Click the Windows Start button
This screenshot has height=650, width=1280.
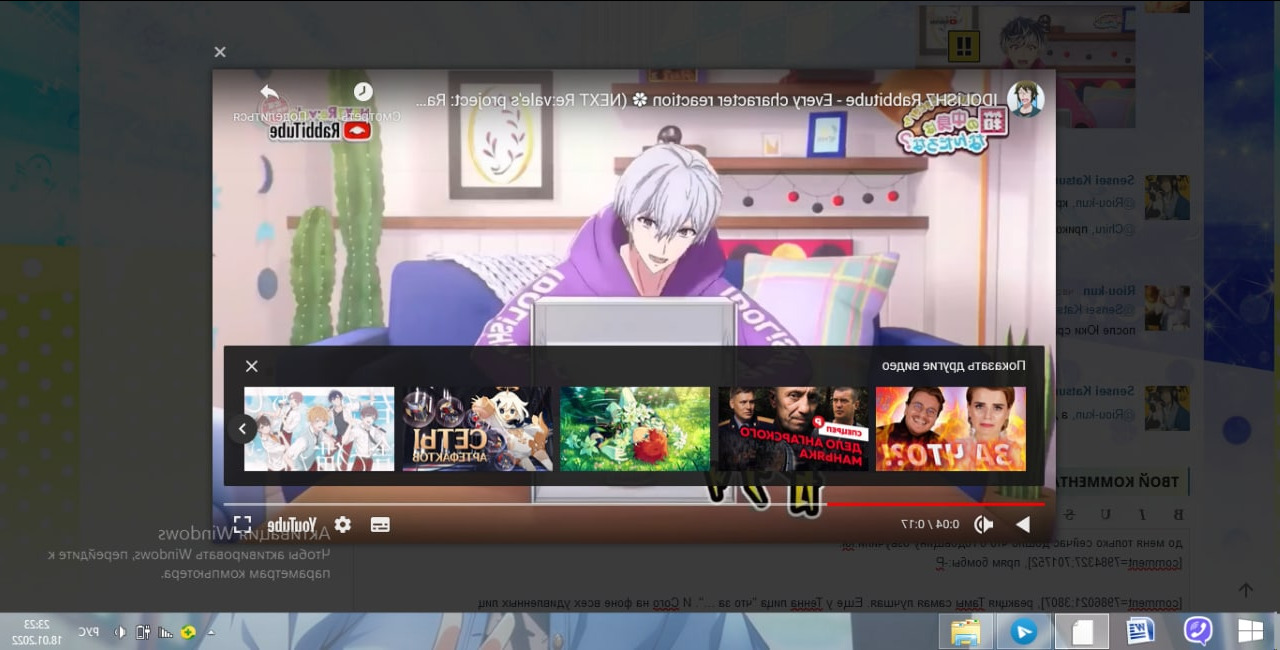click(1250, 631)
